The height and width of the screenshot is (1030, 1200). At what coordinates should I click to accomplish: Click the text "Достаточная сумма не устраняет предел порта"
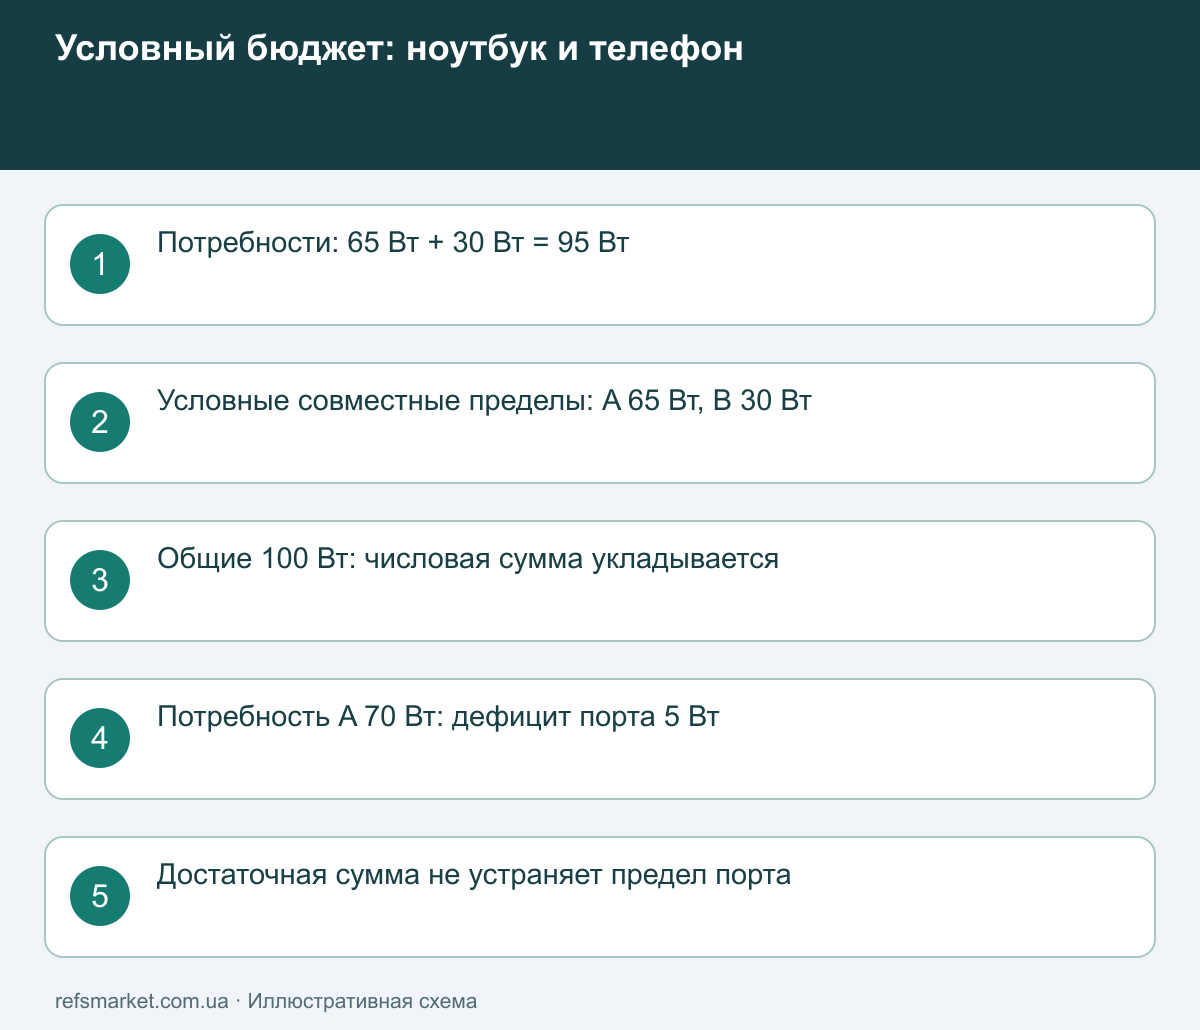tap(474, 875)
